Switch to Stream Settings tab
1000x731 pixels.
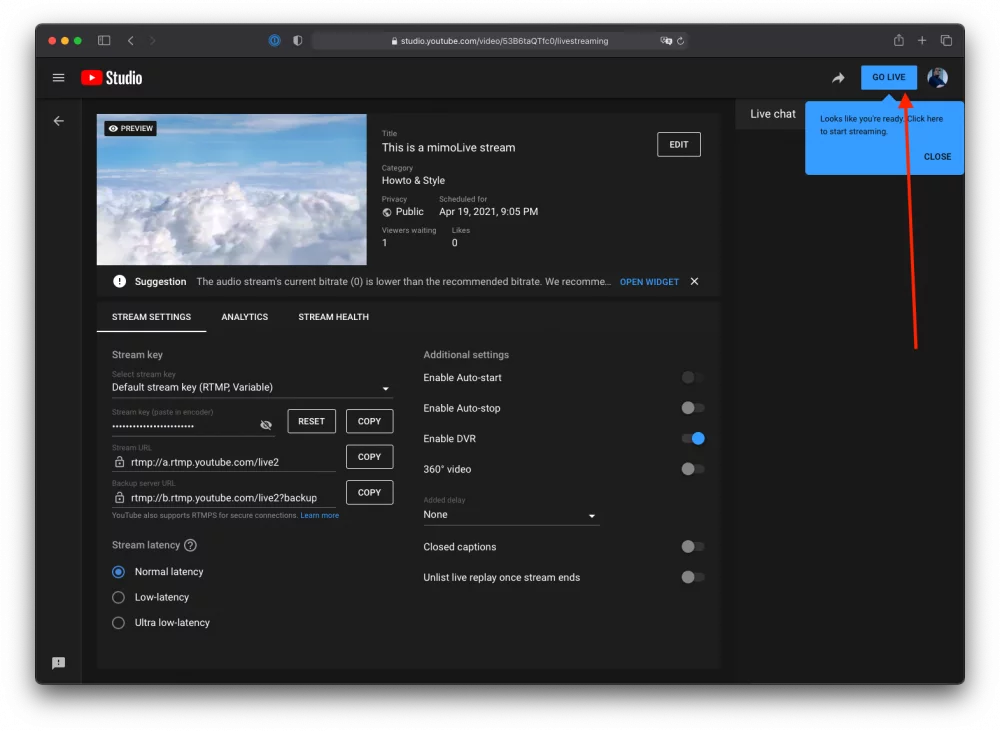coord(151,317)
